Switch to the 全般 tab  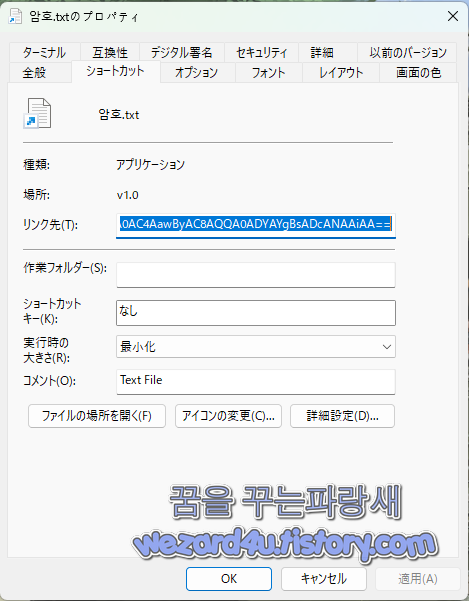click(x=34, y=72)
